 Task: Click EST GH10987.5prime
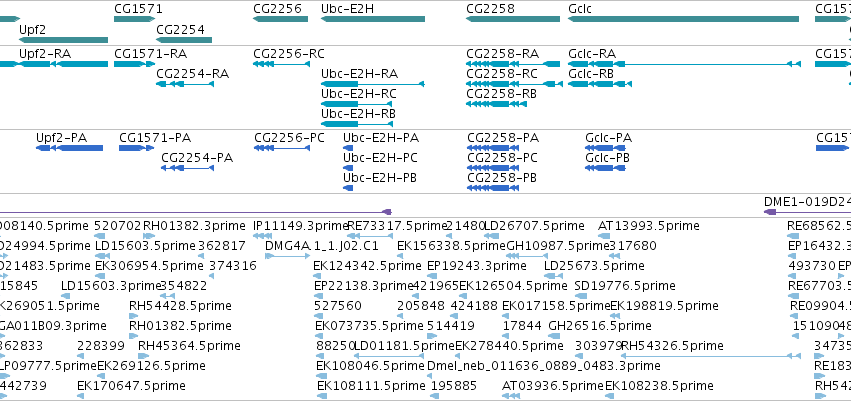pyautogui.click(x=527, y=256)
